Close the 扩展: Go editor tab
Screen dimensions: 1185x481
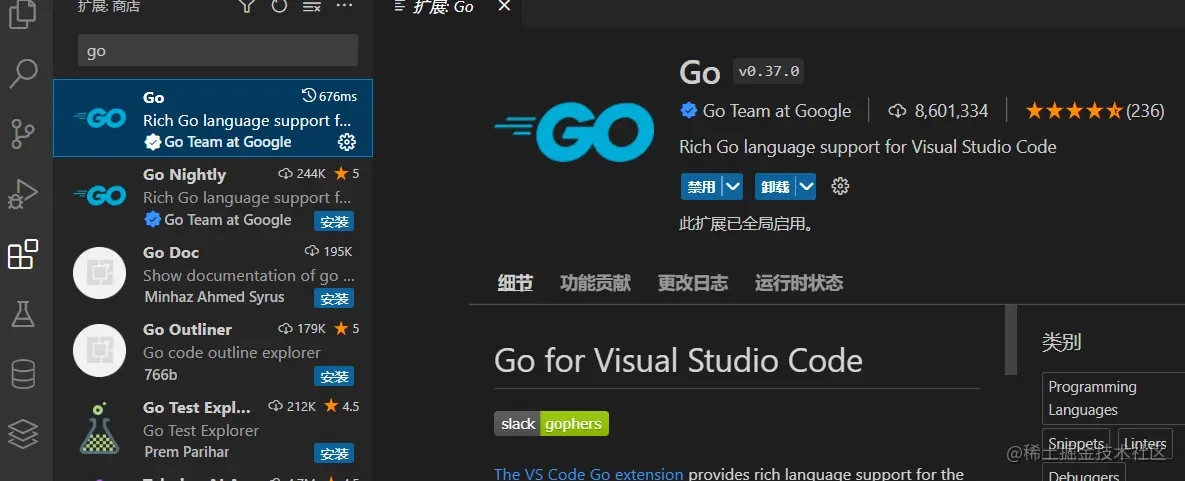click(x=504, y=6)
